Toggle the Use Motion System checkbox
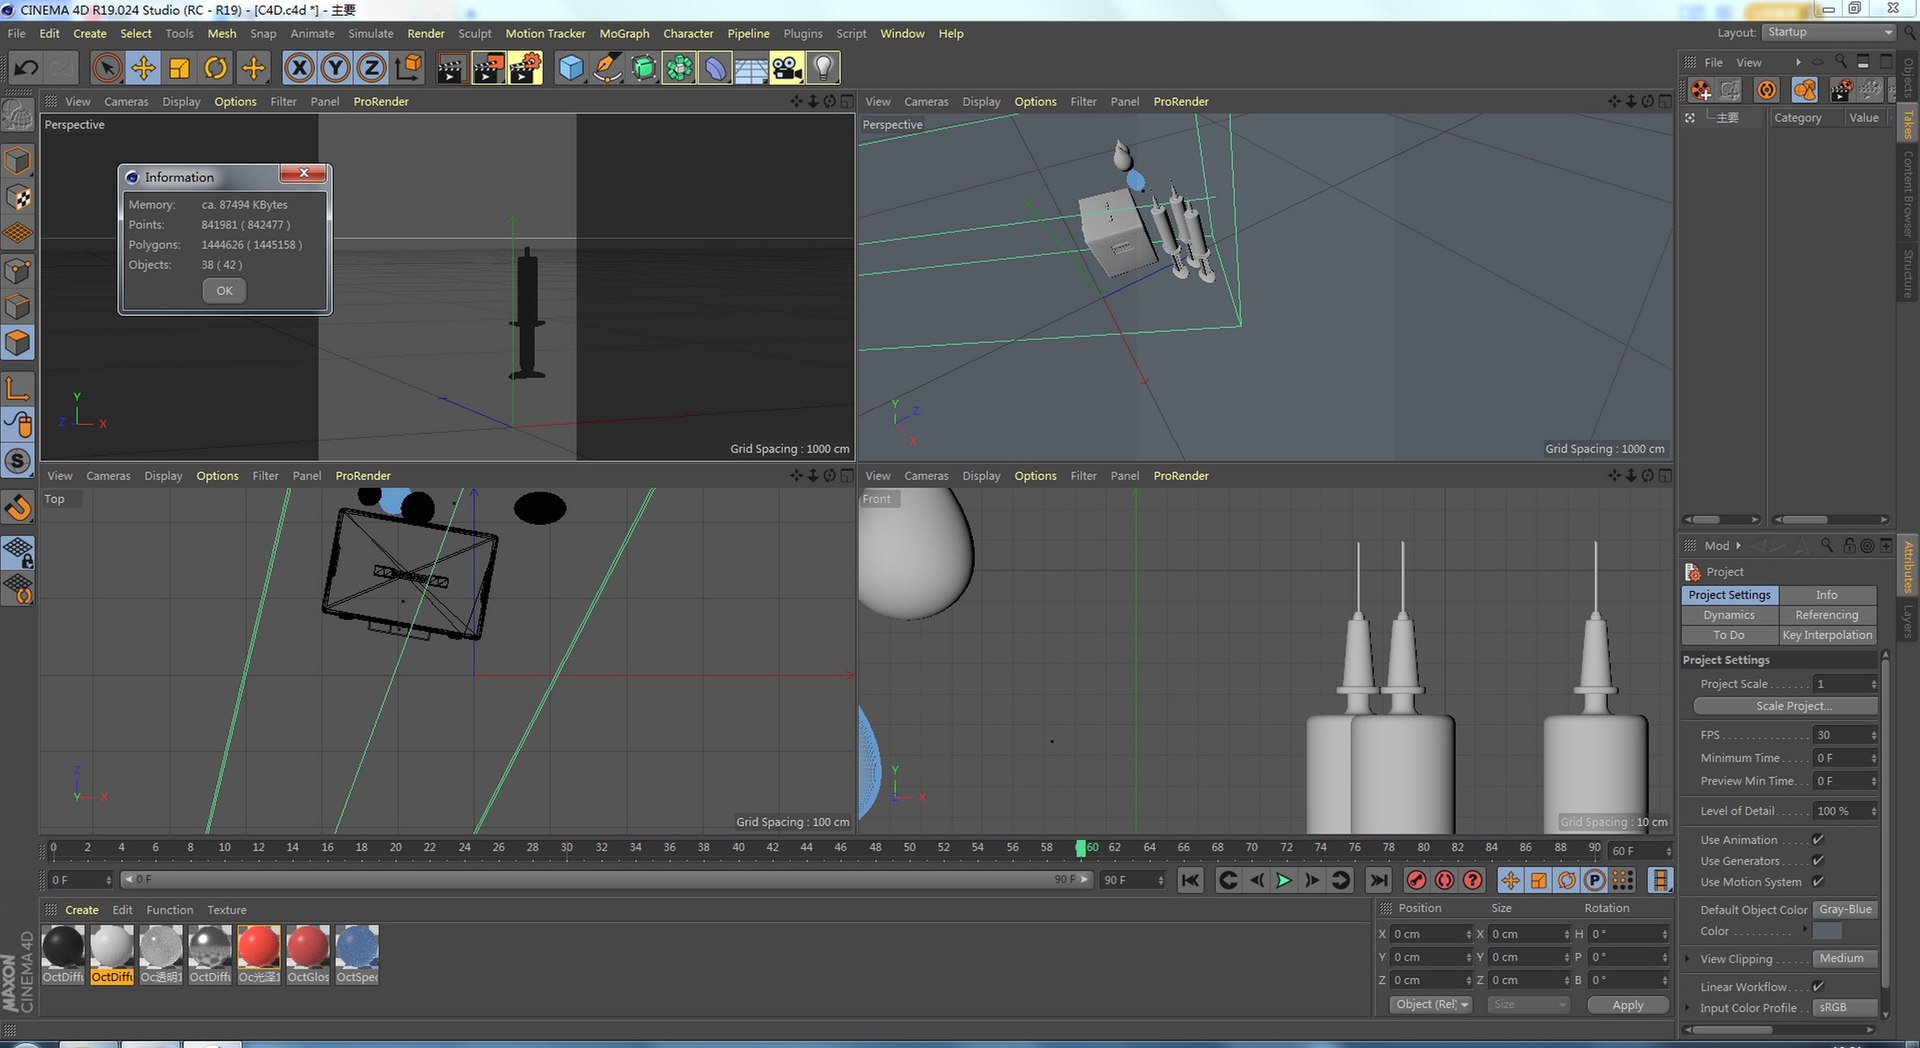 click(1818, 882)
